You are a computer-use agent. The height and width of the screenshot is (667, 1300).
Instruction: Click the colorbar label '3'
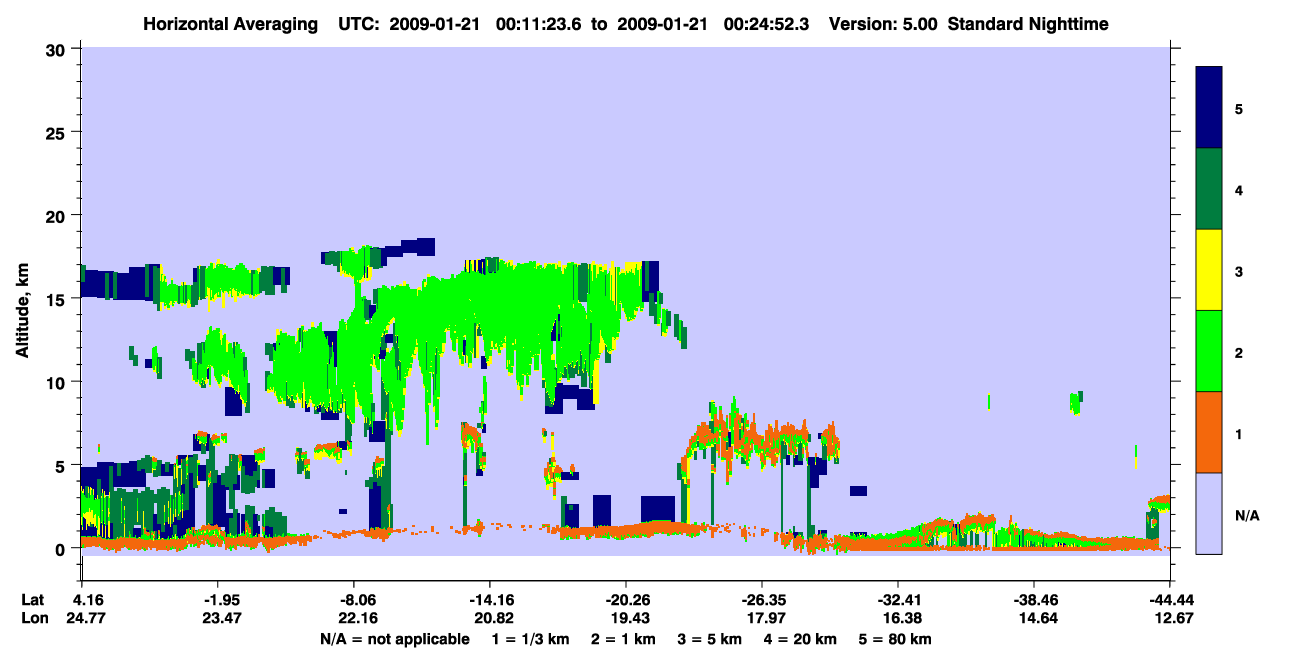(1239, 271)
